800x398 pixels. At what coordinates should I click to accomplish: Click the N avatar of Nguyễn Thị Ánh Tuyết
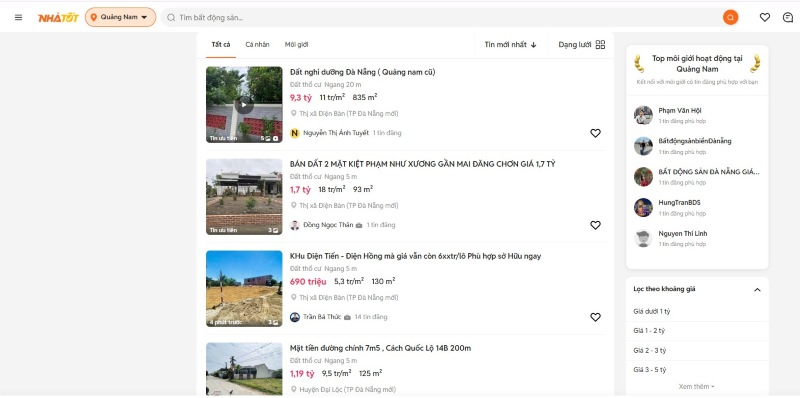pos(294,133)
